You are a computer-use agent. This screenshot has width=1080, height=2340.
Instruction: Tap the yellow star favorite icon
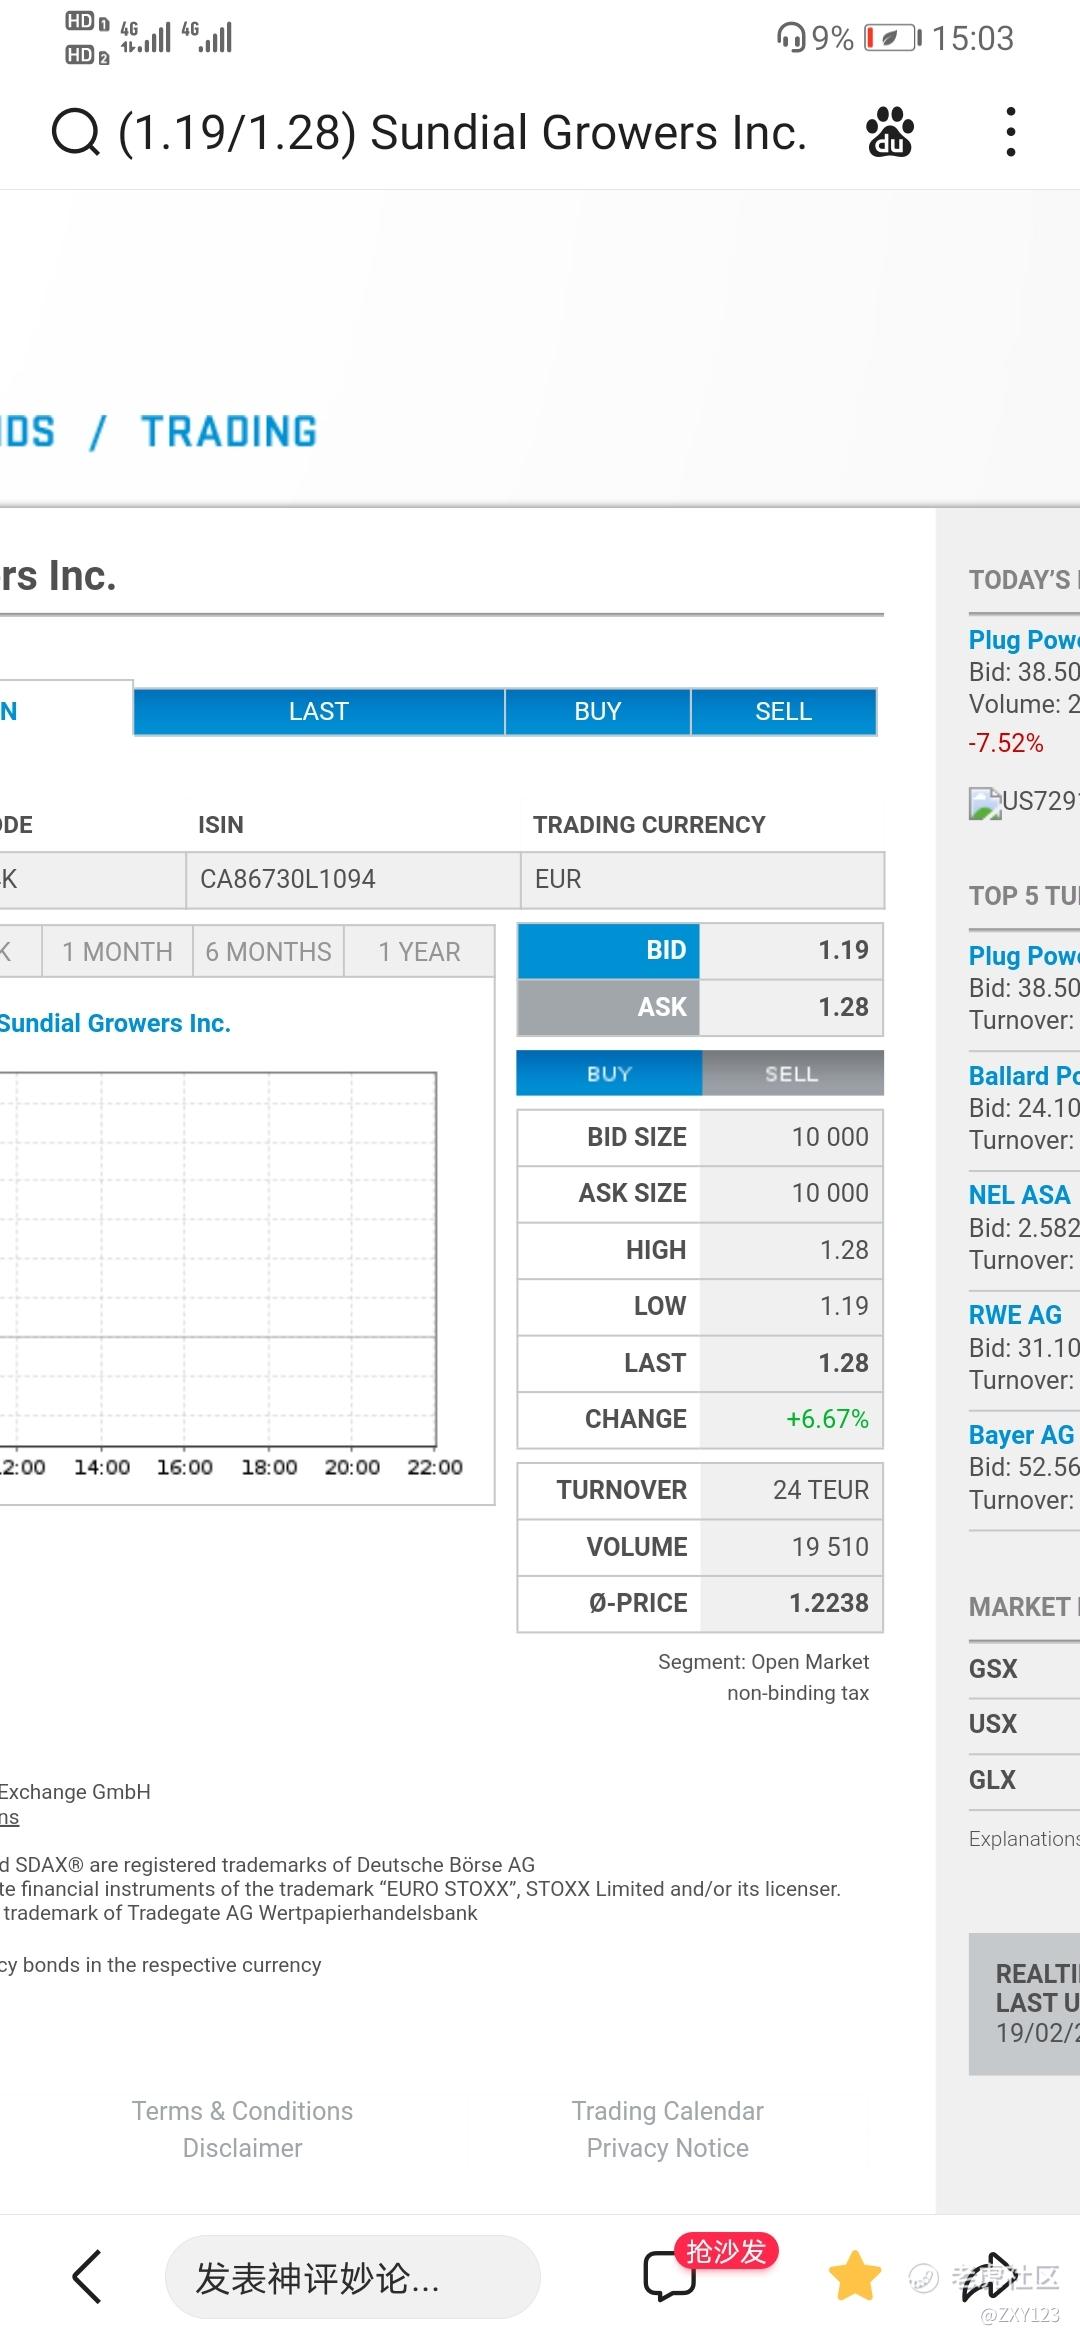[x=855, y=2276]
